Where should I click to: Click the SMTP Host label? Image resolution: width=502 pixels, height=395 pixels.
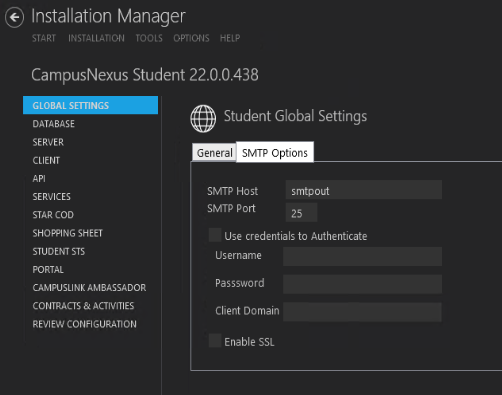(233, 191)
